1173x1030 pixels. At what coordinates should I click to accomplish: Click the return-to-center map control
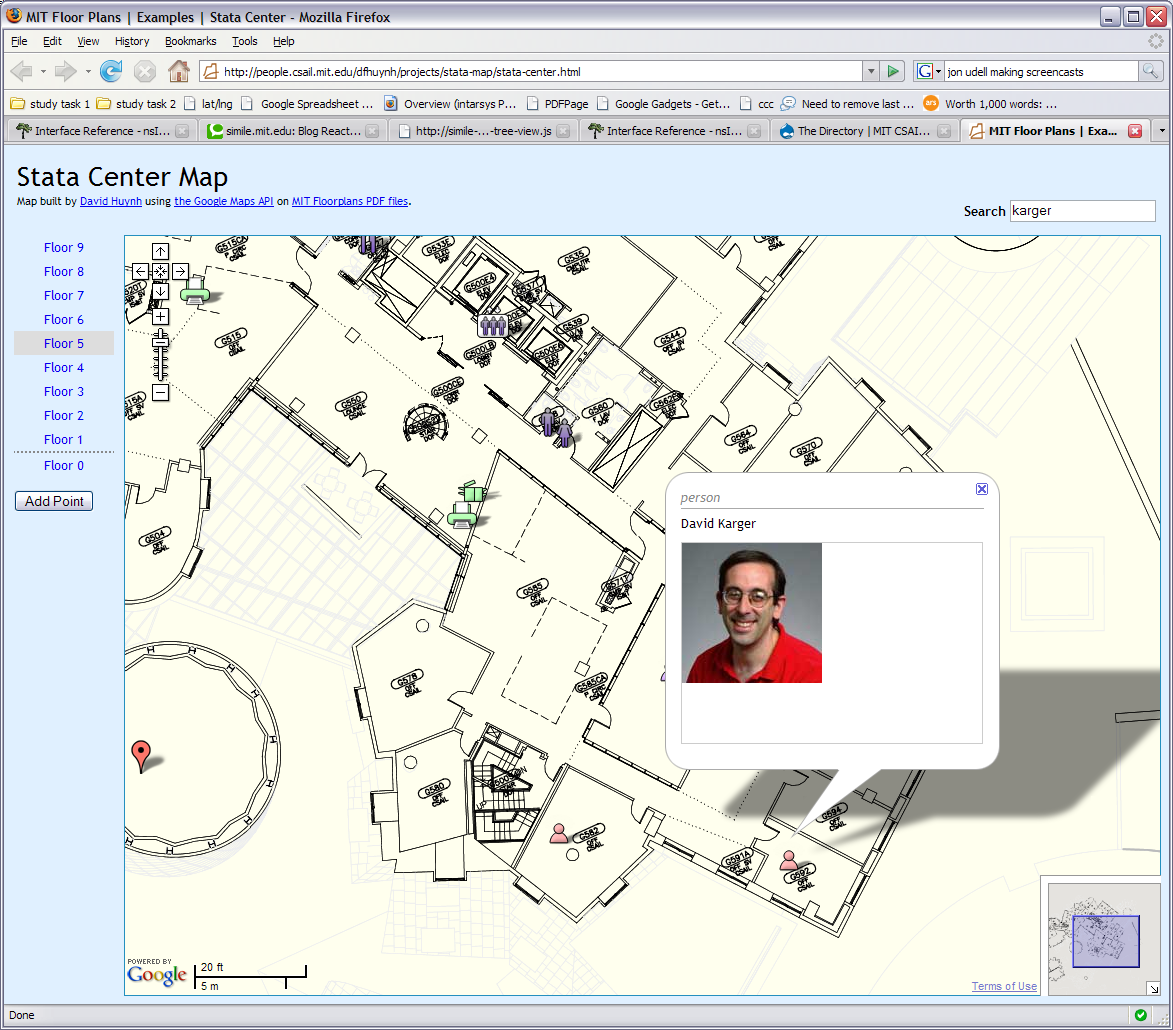click(160, 271)
